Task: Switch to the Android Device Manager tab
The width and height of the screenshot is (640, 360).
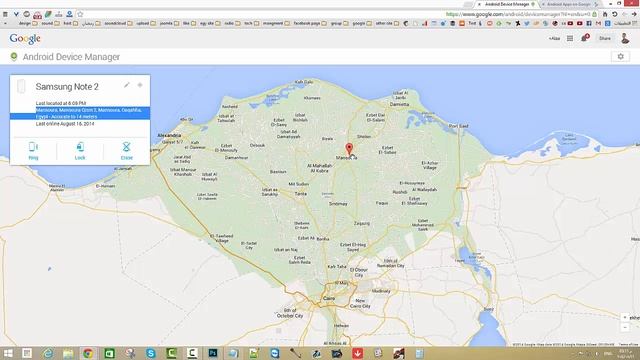Action: click(507, 4)
